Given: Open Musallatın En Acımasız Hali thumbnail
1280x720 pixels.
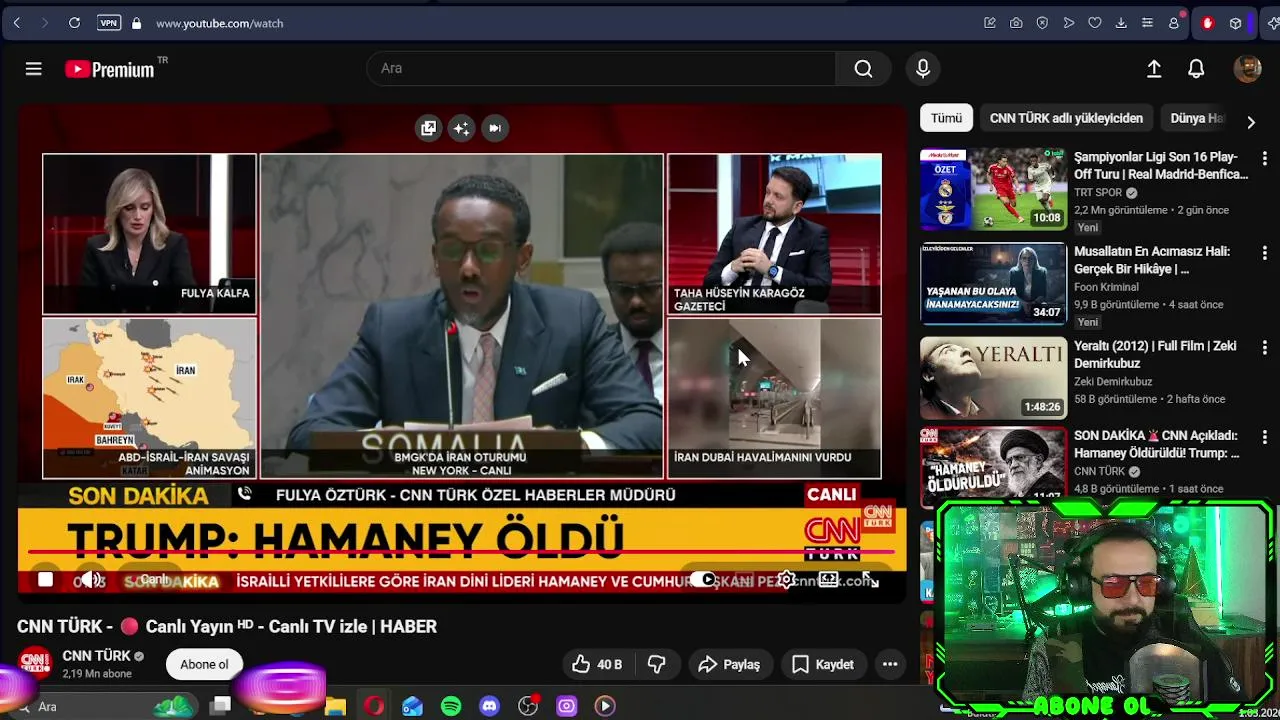Looking at the screenshot, I should pos(993,284).
